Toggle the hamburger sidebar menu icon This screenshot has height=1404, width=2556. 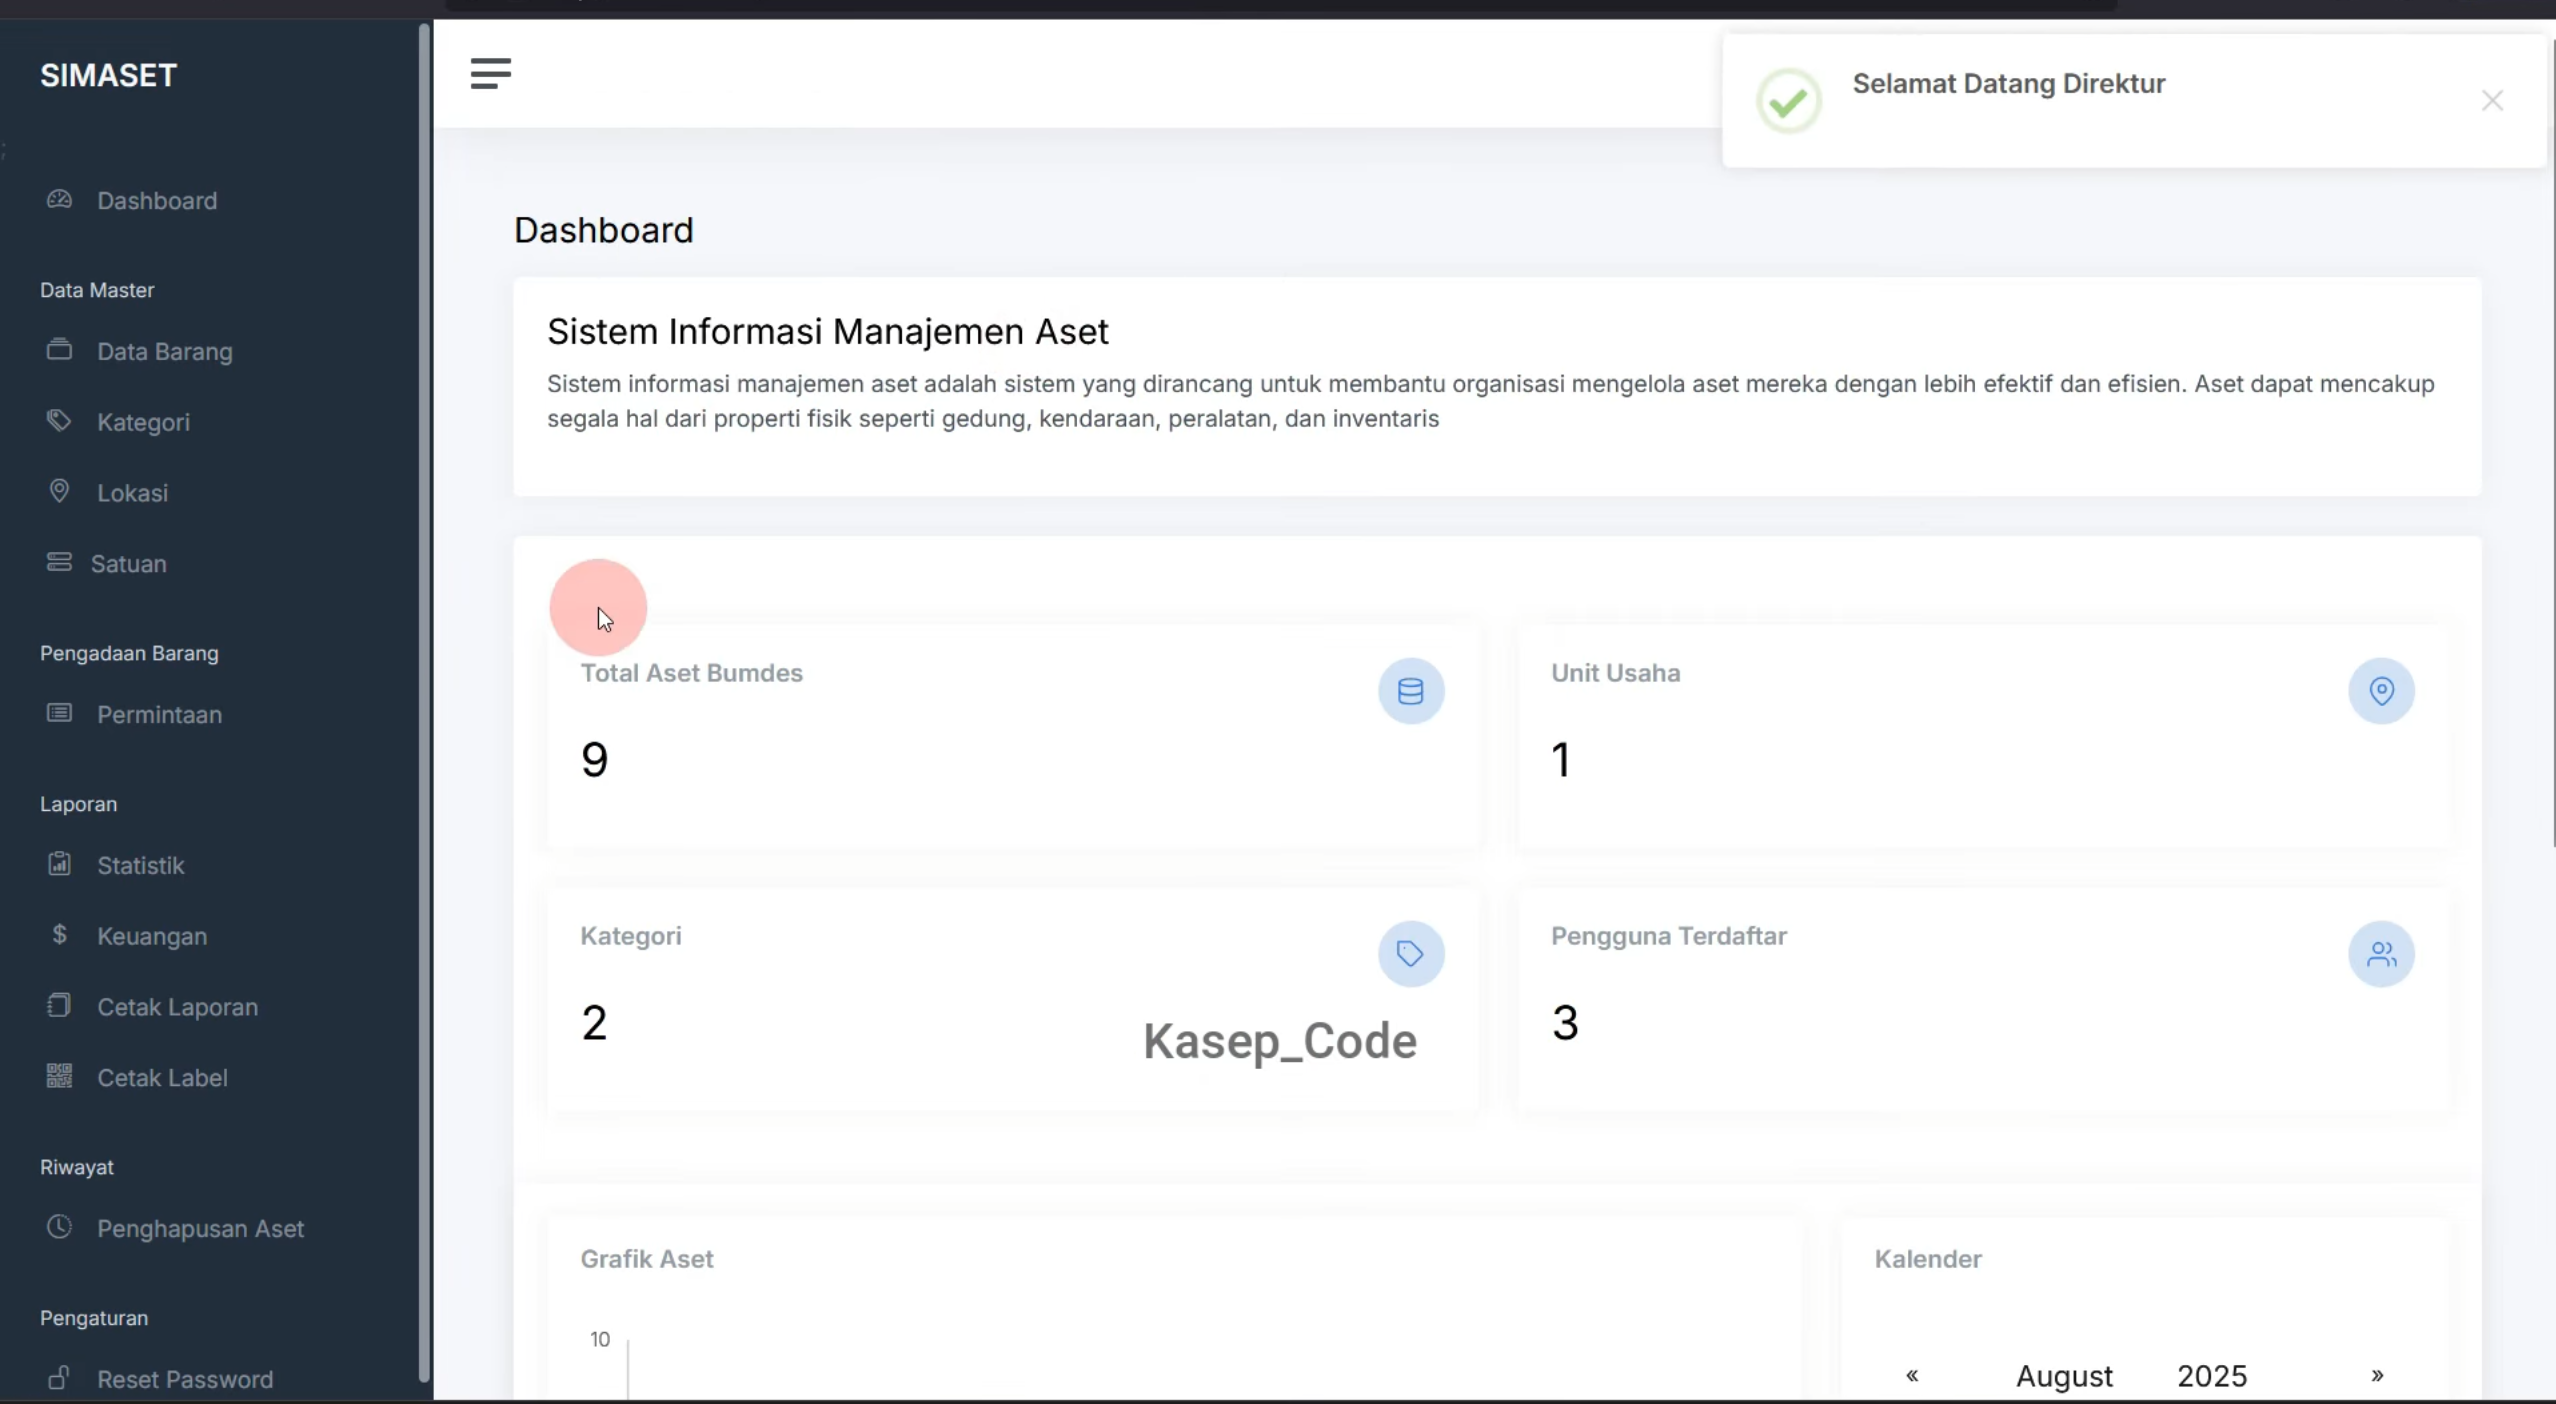pos(490,73)
